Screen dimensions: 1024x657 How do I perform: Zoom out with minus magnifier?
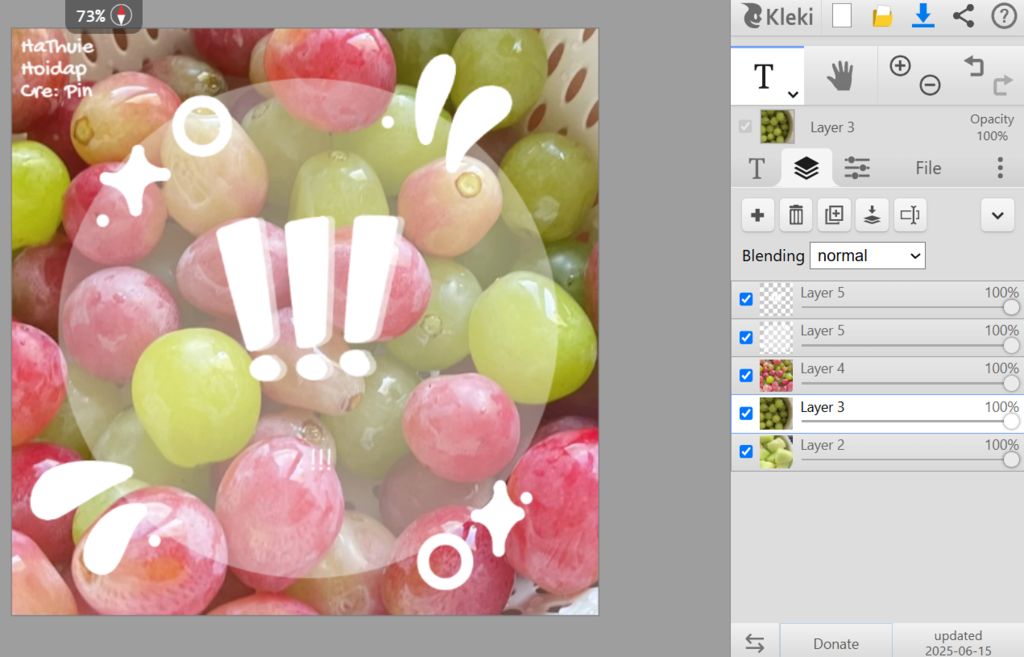click(930, 85)
